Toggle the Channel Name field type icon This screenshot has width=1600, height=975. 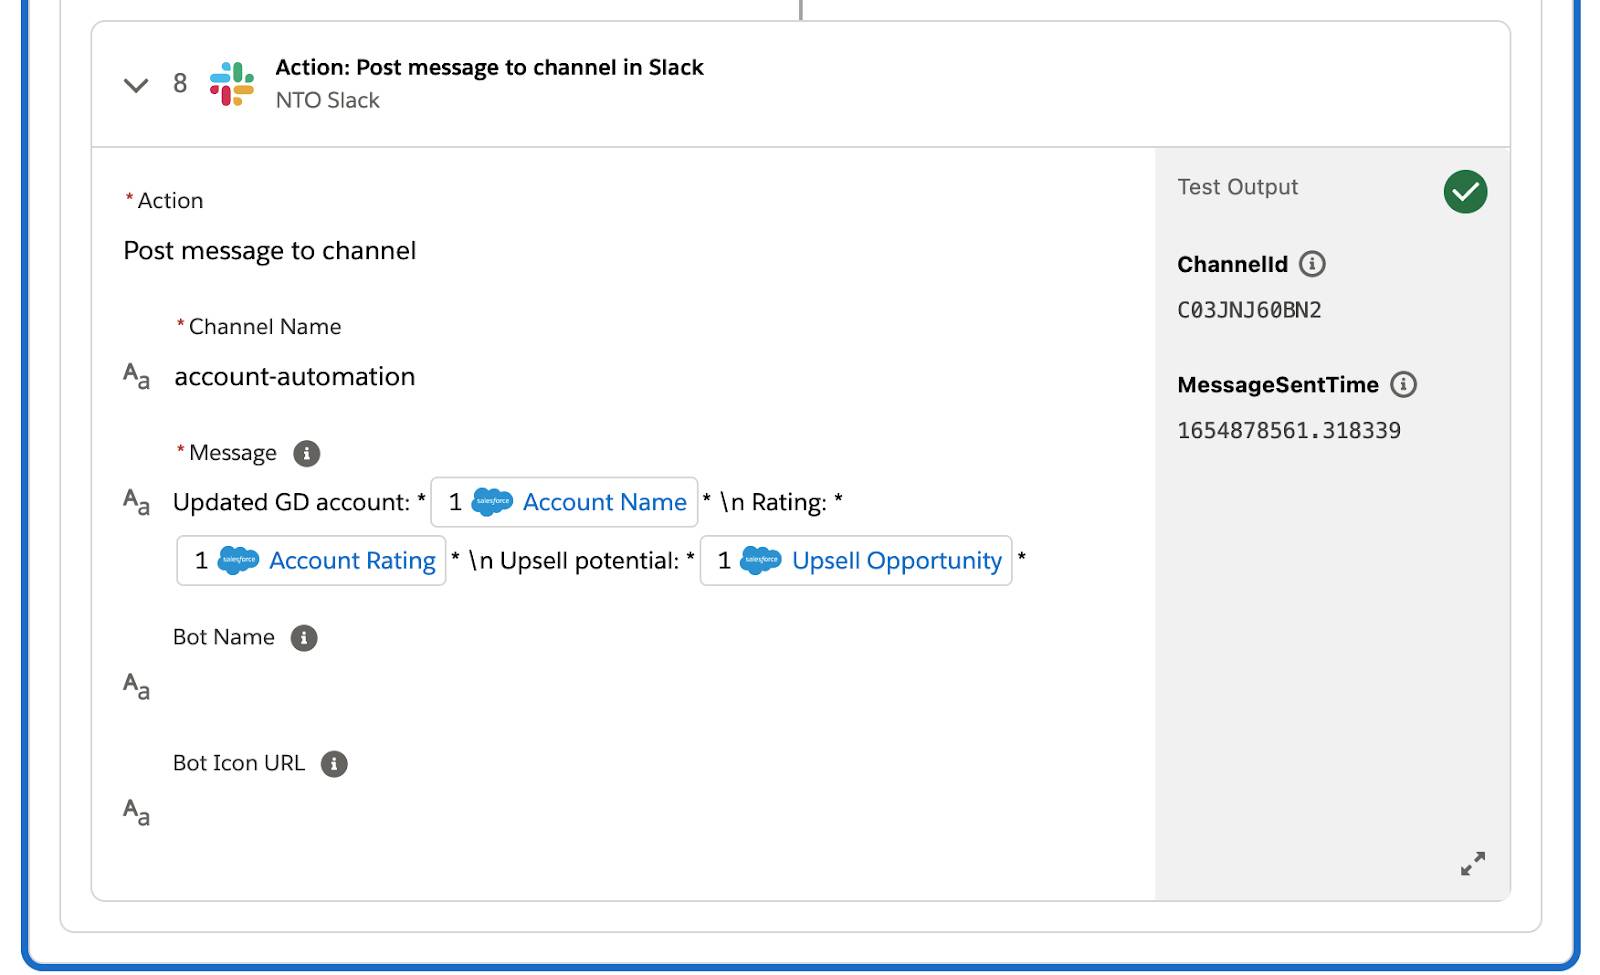(x=136, y=377)
